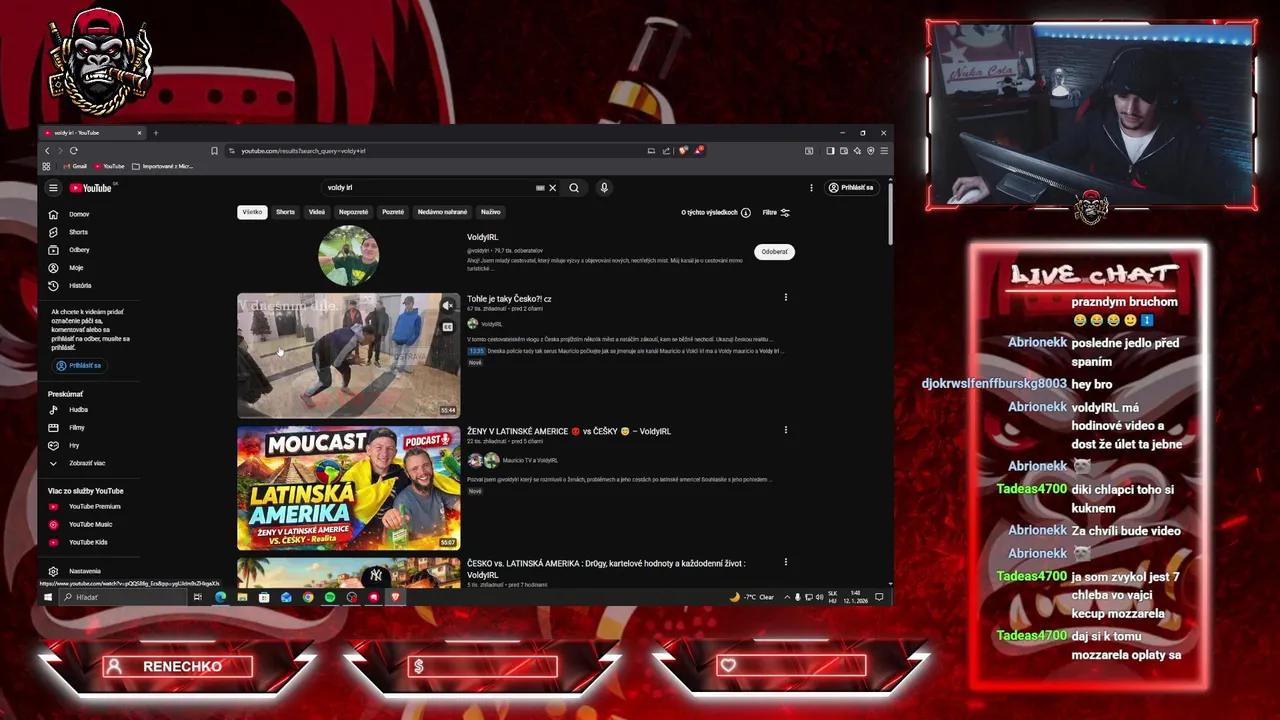
Task: Select the Pozreté filter chip
Action: tap(393, 212)
